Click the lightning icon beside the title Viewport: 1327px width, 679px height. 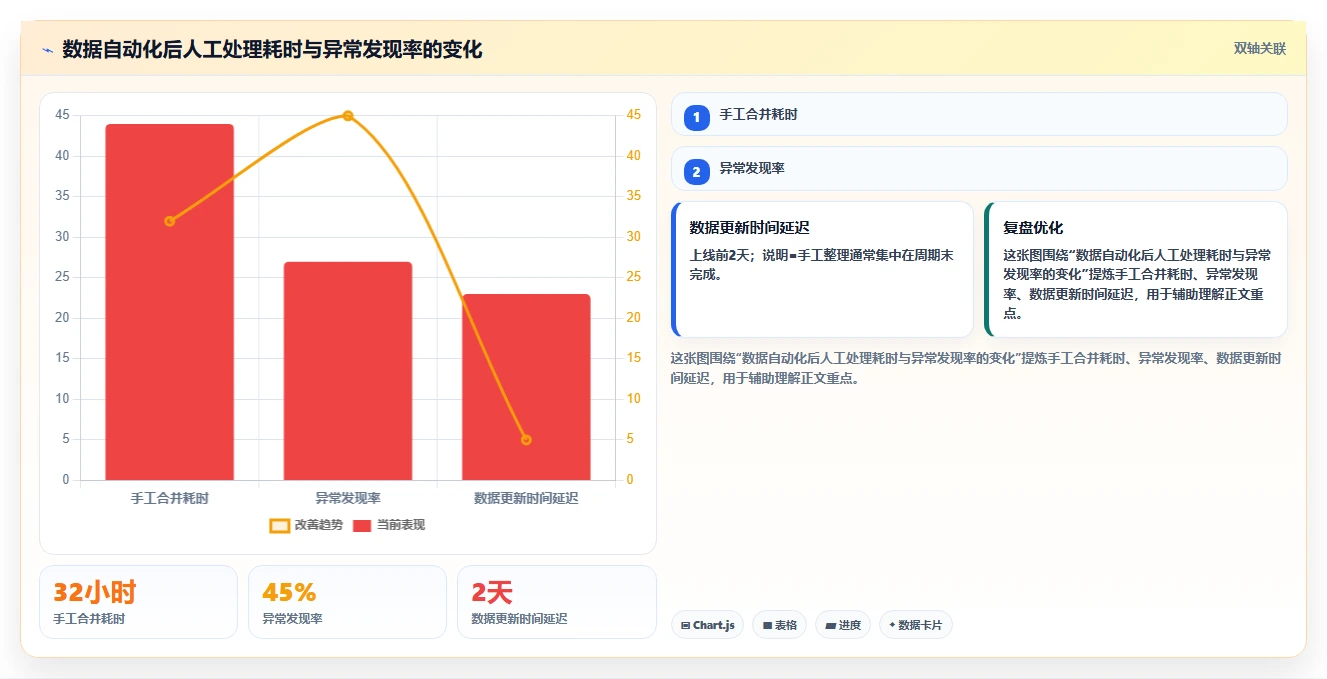(47, 50)
